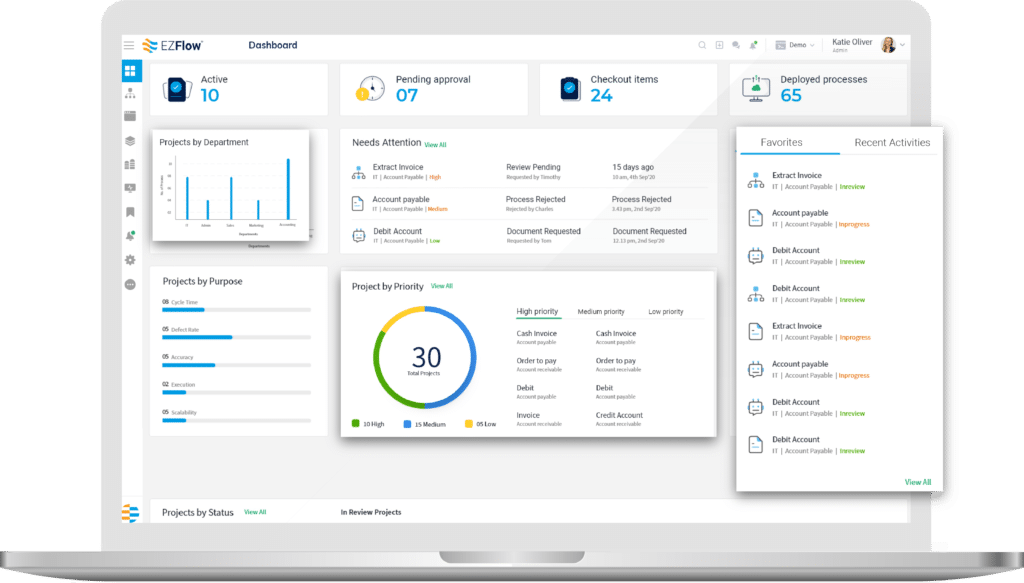Open the chat bubbles icon in the header
This screenshot has height=583, width=1024.
[736, 45]
